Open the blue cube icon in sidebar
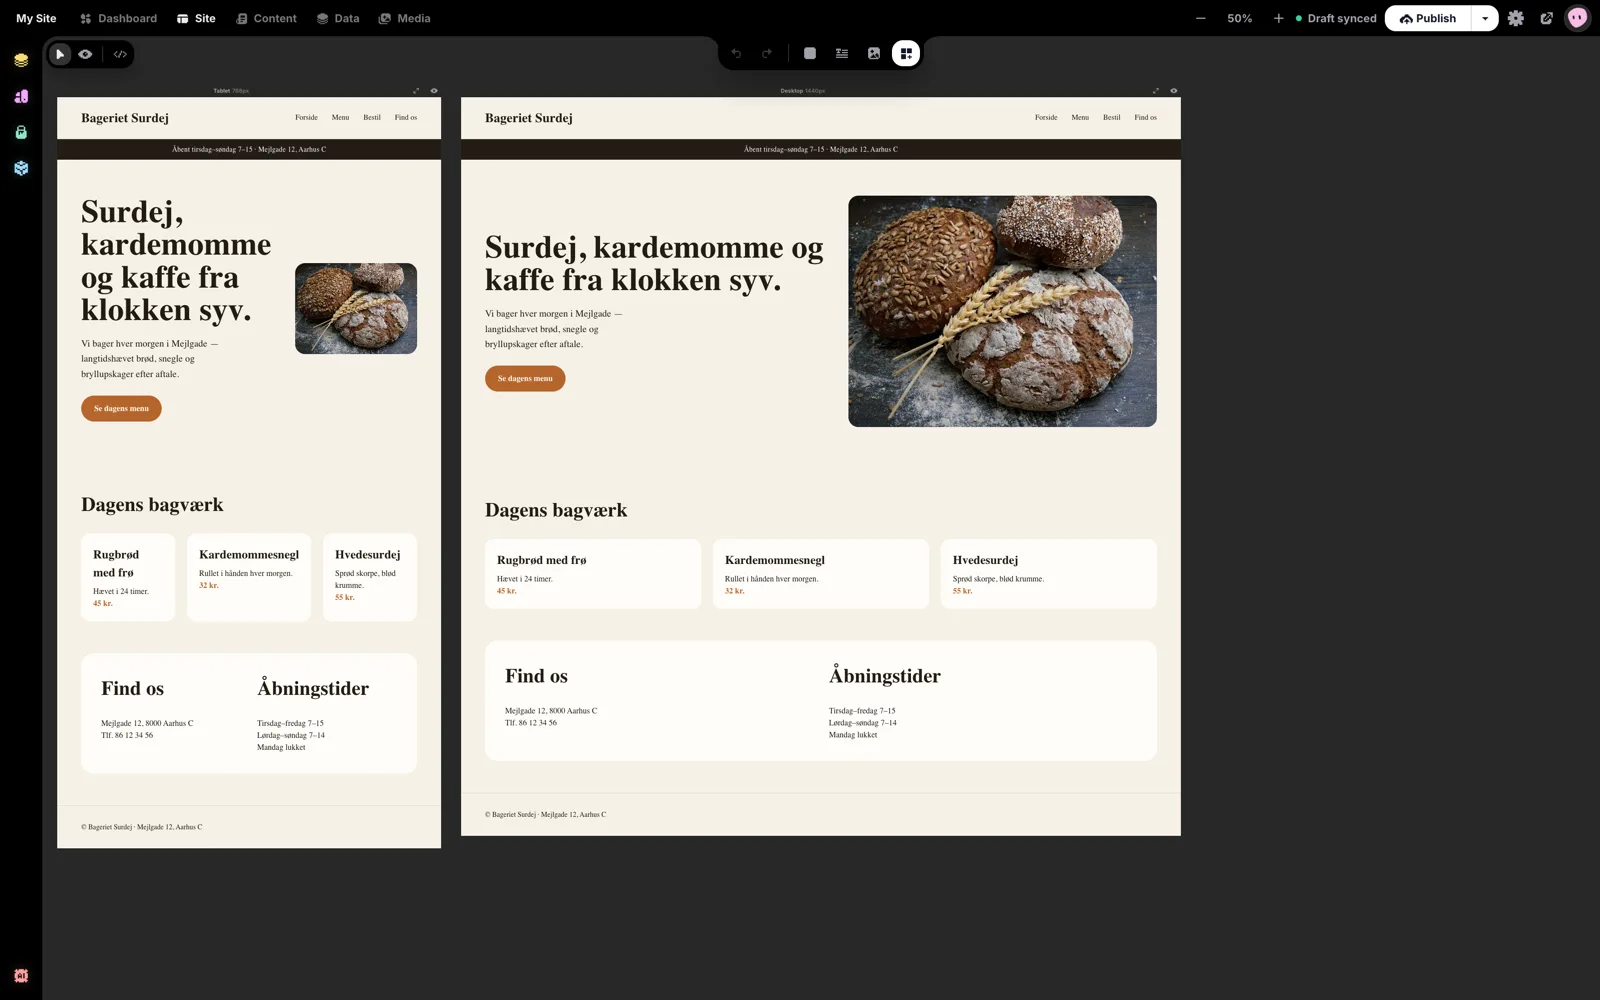The width and height of the screenshot is (1600, 1000). pos(21,168)
